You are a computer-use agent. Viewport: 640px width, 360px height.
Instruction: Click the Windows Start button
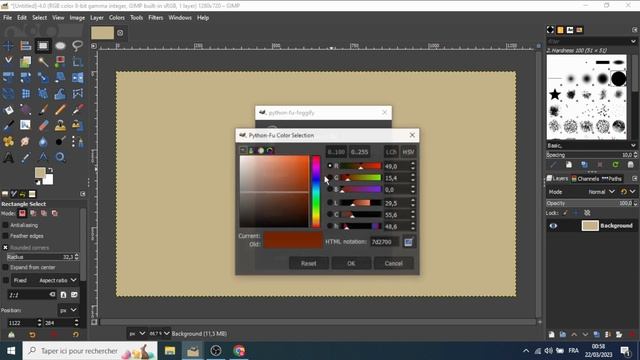[x=11, y=351]
